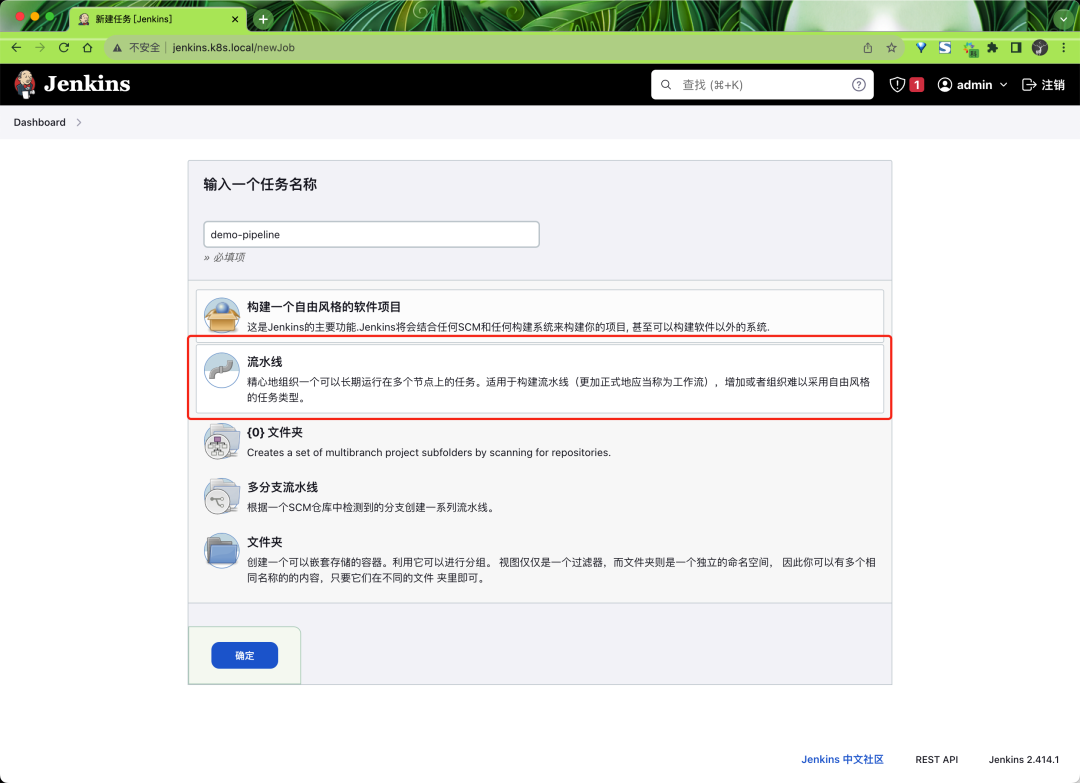Focus the 查找 search input field
This screenshot has height=783, width=1080.
762,85
